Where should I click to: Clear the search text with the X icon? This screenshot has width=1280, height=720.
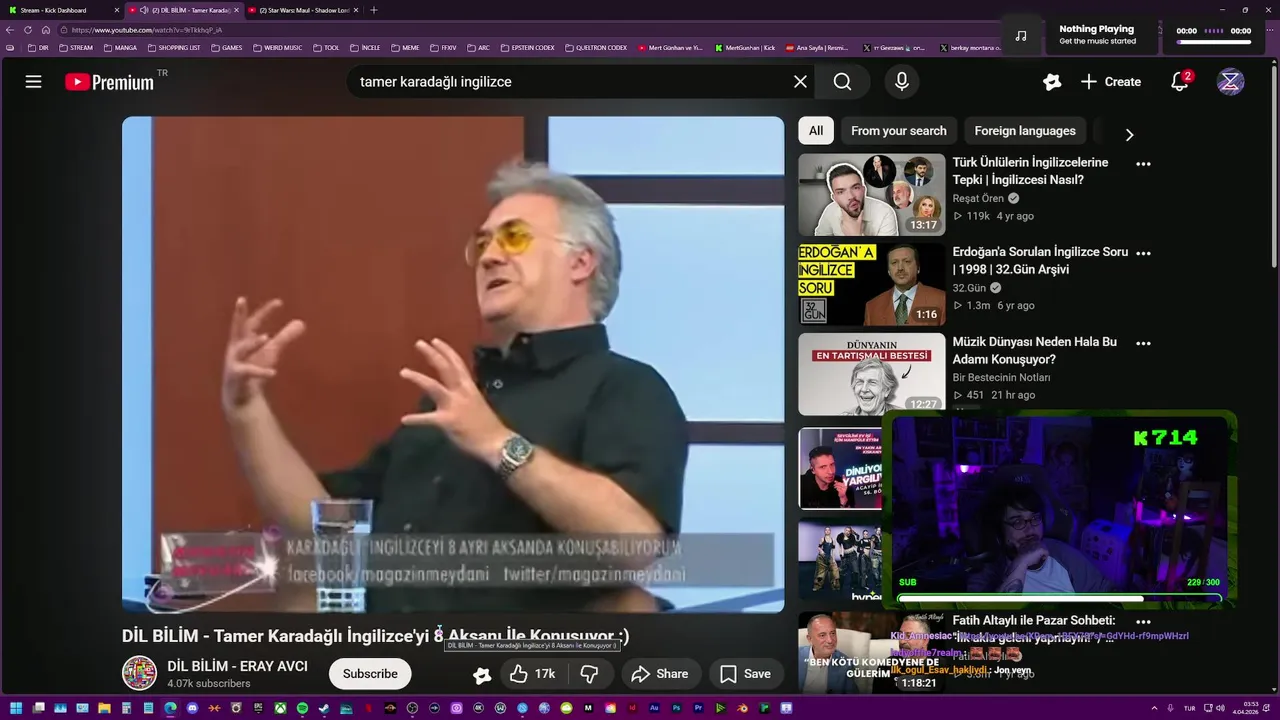[x=800, y=82]
